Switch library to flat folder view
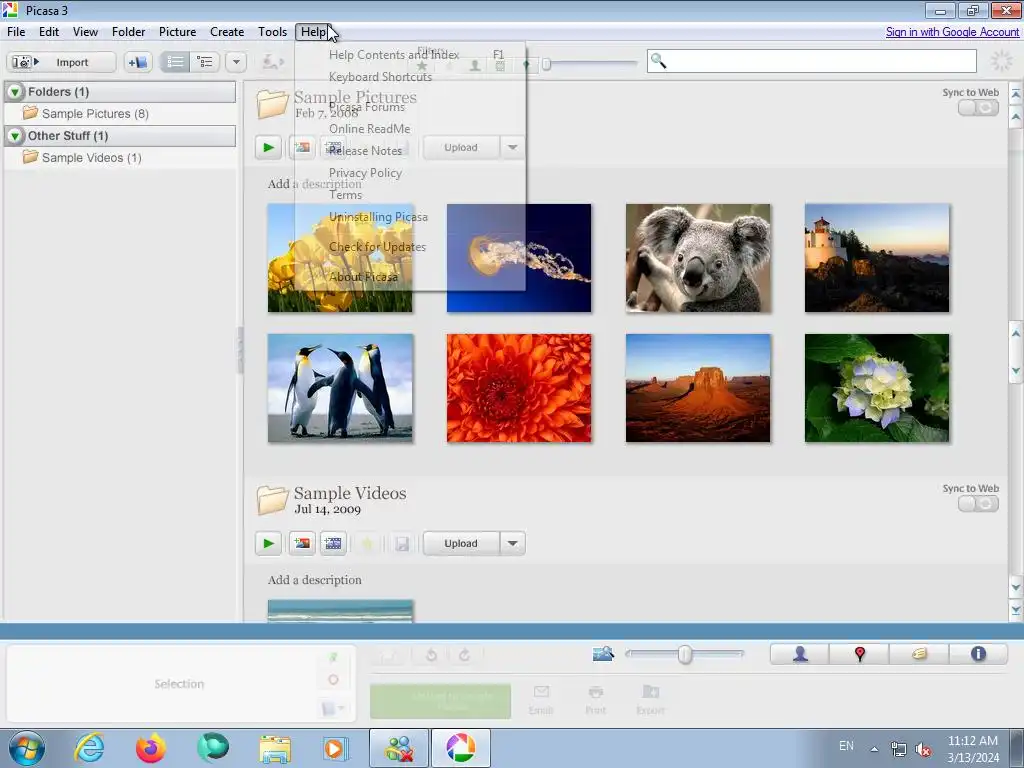1024x768 pixels. (175, 62)
